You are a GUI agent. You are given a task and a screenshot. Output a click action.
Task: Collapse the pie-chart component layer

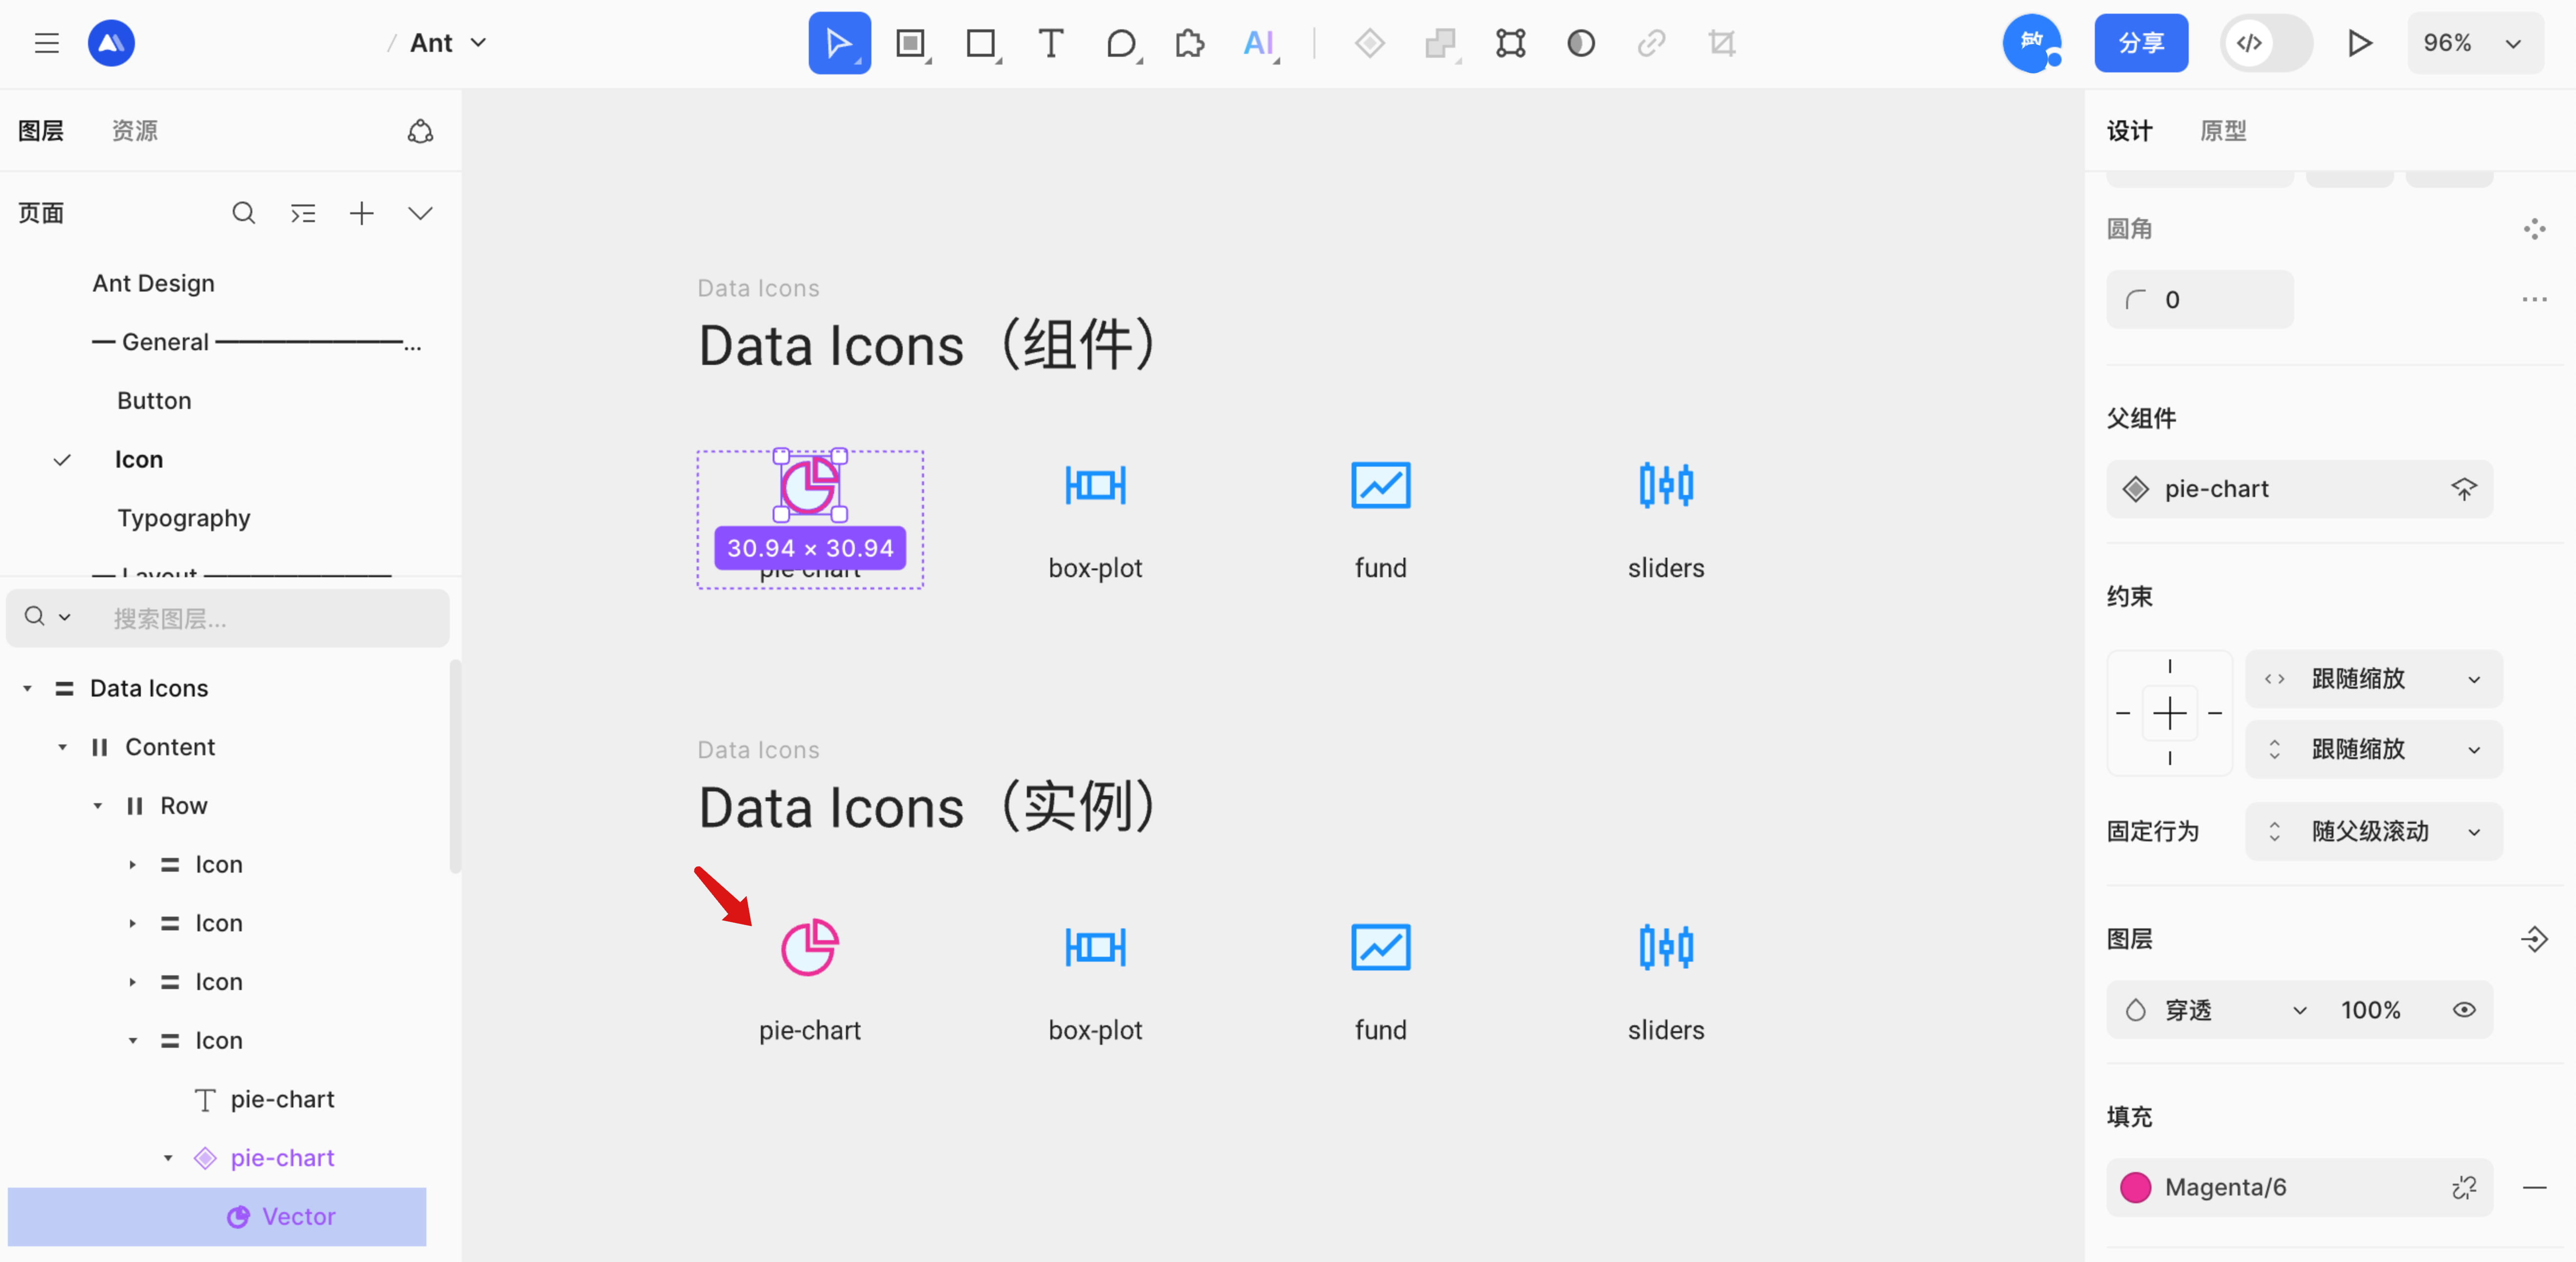[168, 1158]
